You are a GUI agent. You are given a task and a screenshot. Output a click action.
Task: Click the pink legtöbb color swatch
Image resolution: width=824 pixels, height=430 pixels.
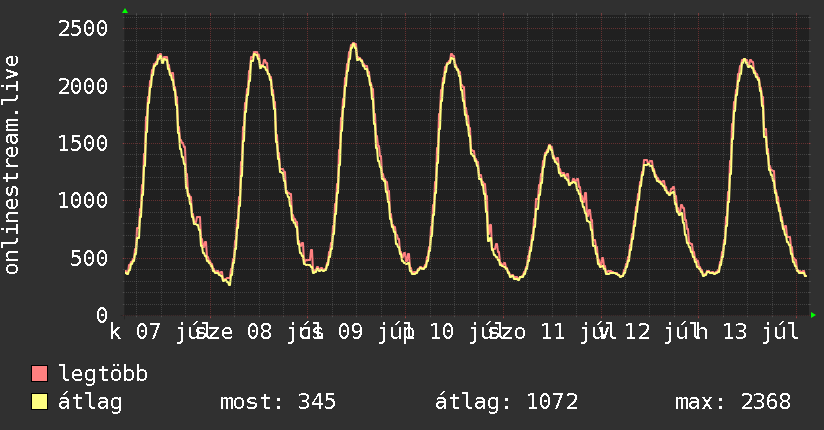point(39,373)
